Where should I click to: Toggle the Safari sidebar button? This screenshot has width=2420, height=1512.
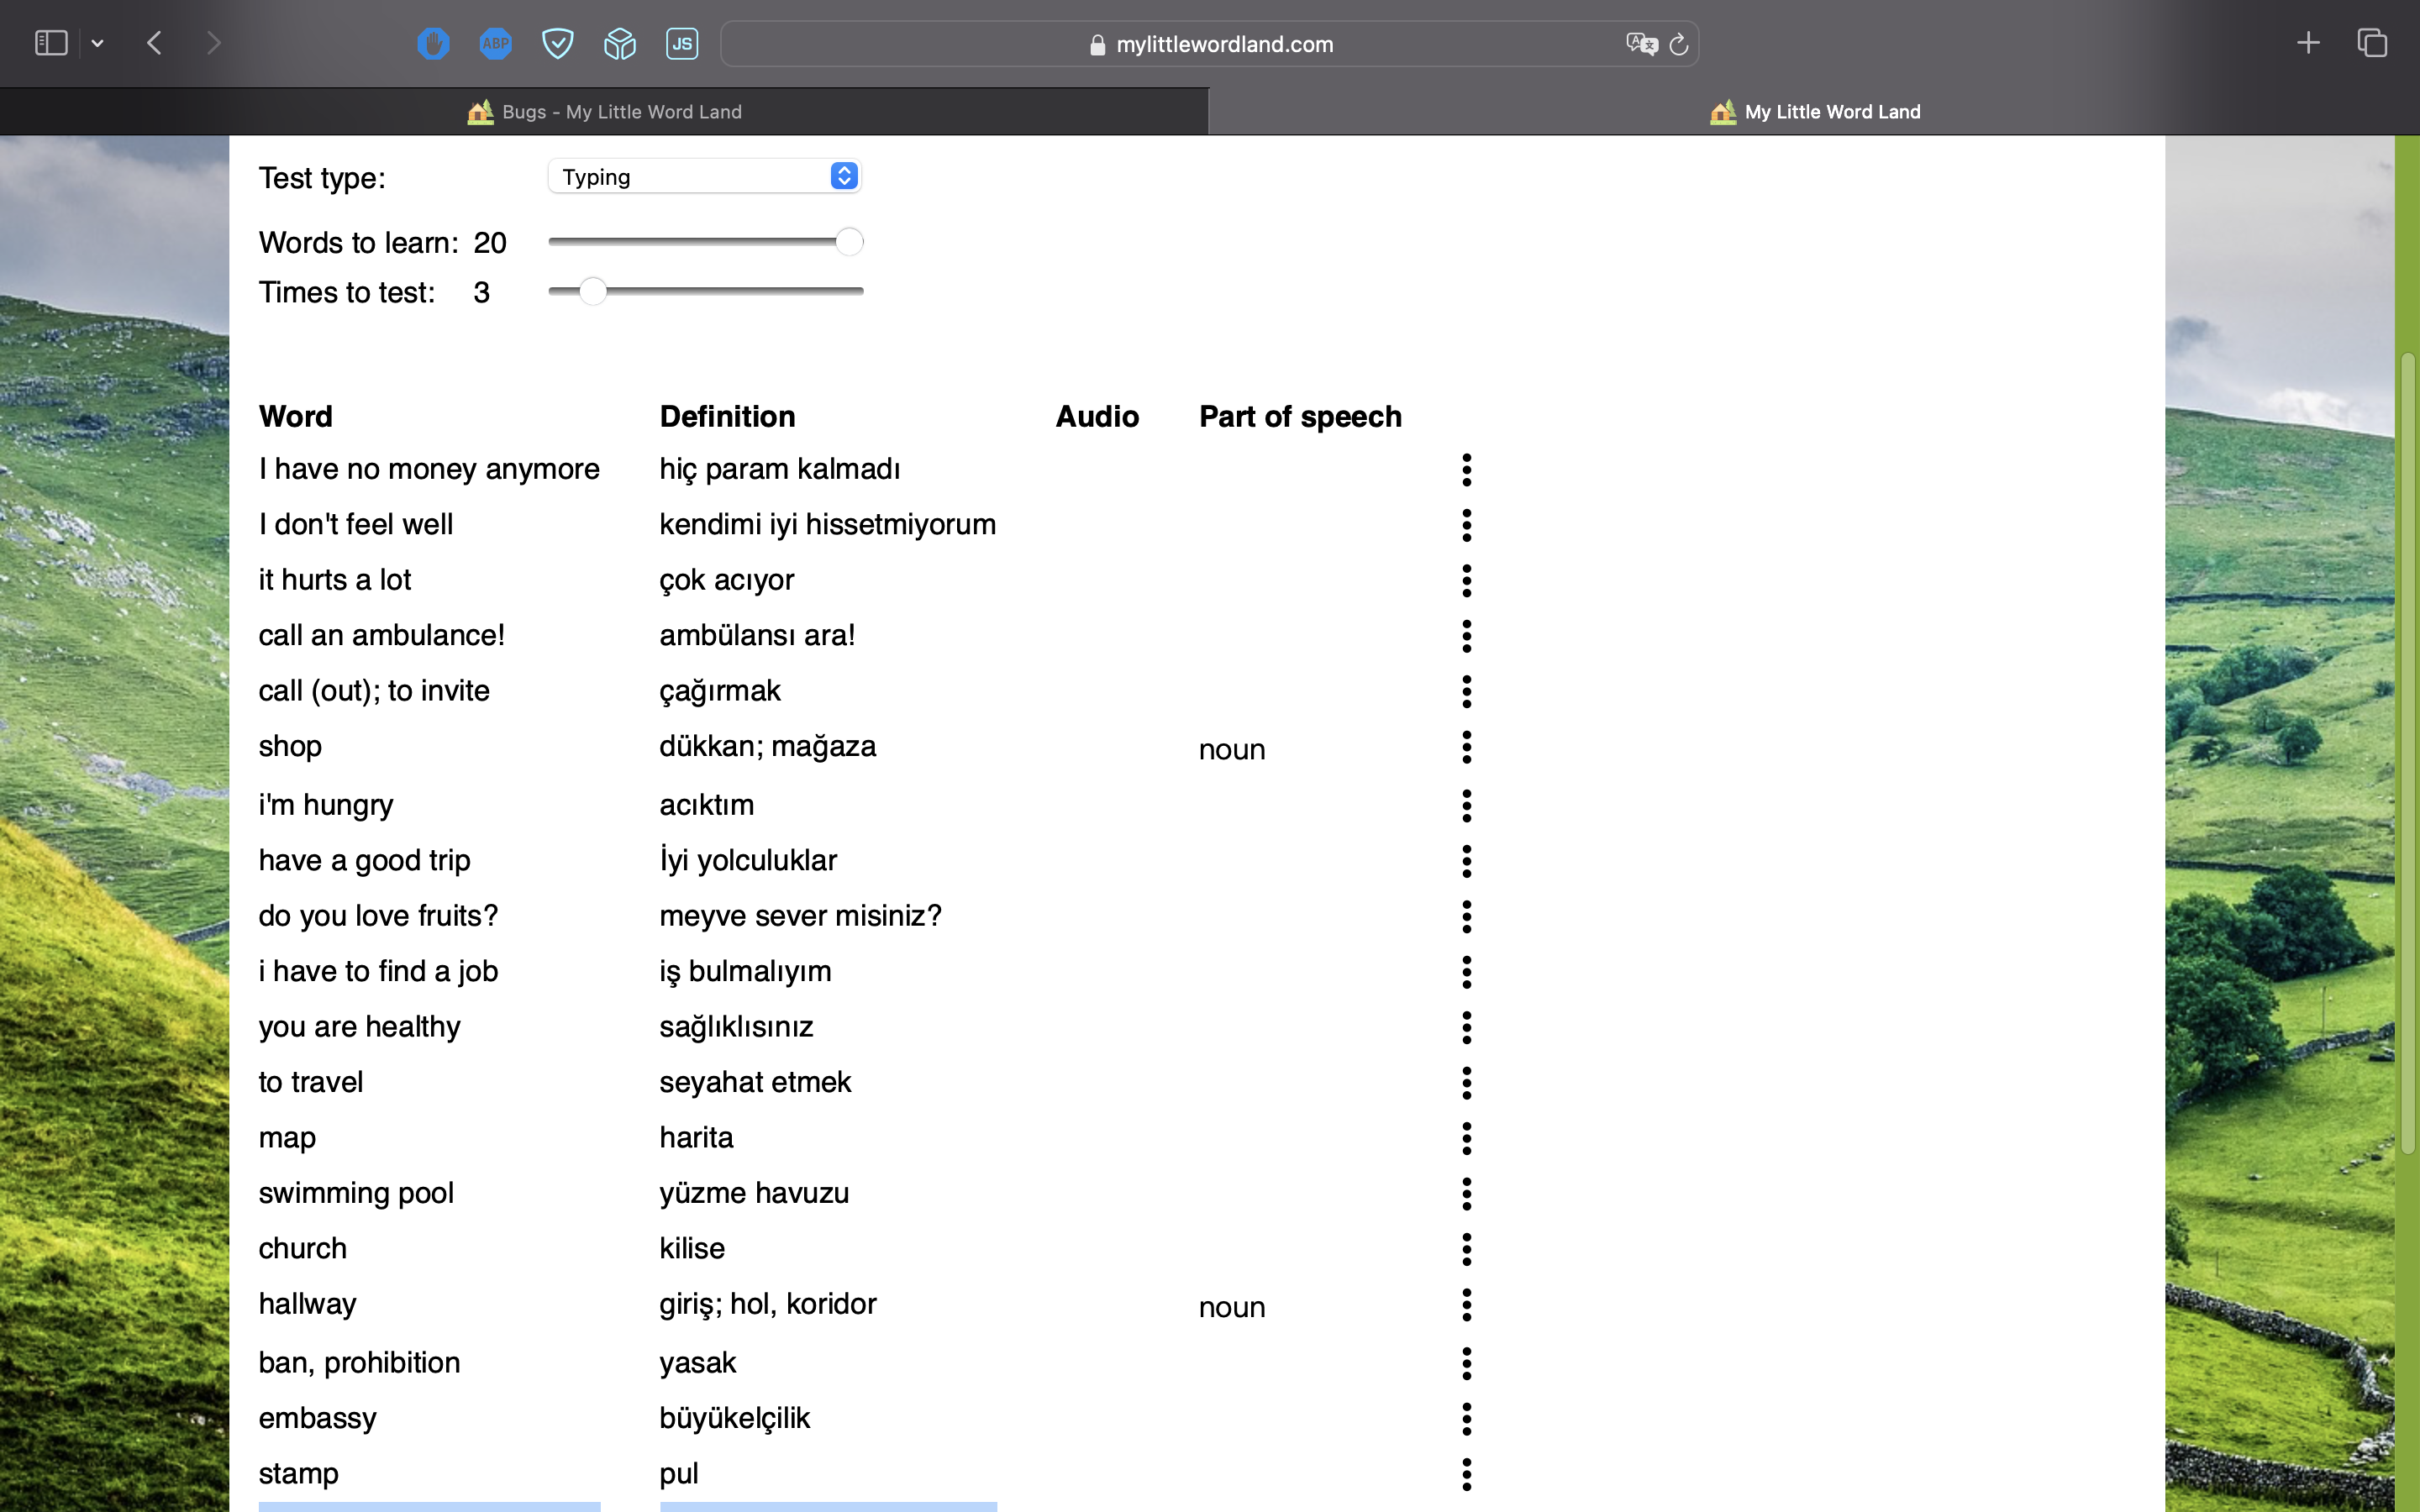[51, 43]
